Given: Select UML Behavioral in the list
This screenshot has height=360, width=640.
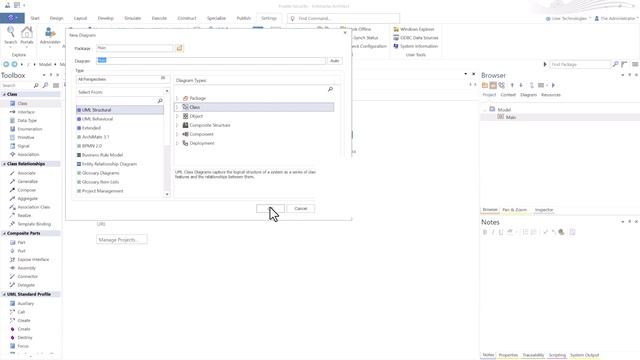Looking at the screenshot, I should 97,119.
